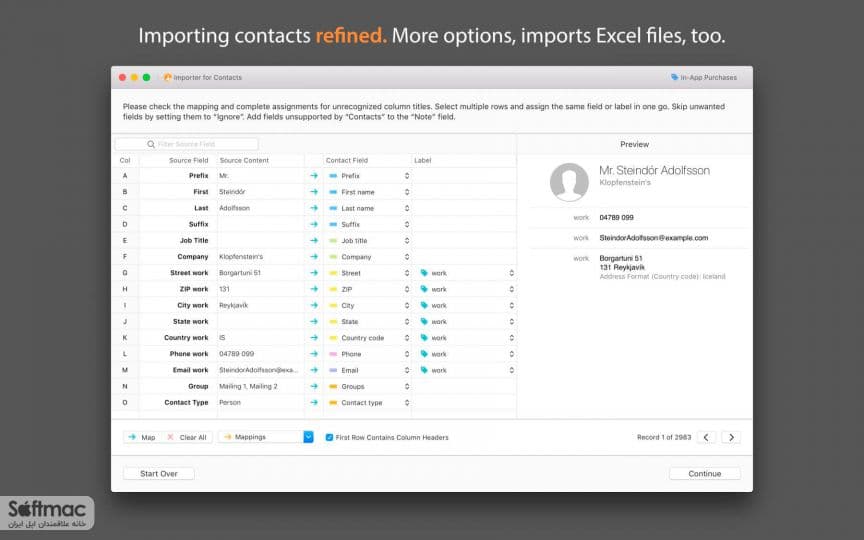Click the map arrow in the Contact Type row
The height and width of the screenshot is (540, 864).
point(314,403)
